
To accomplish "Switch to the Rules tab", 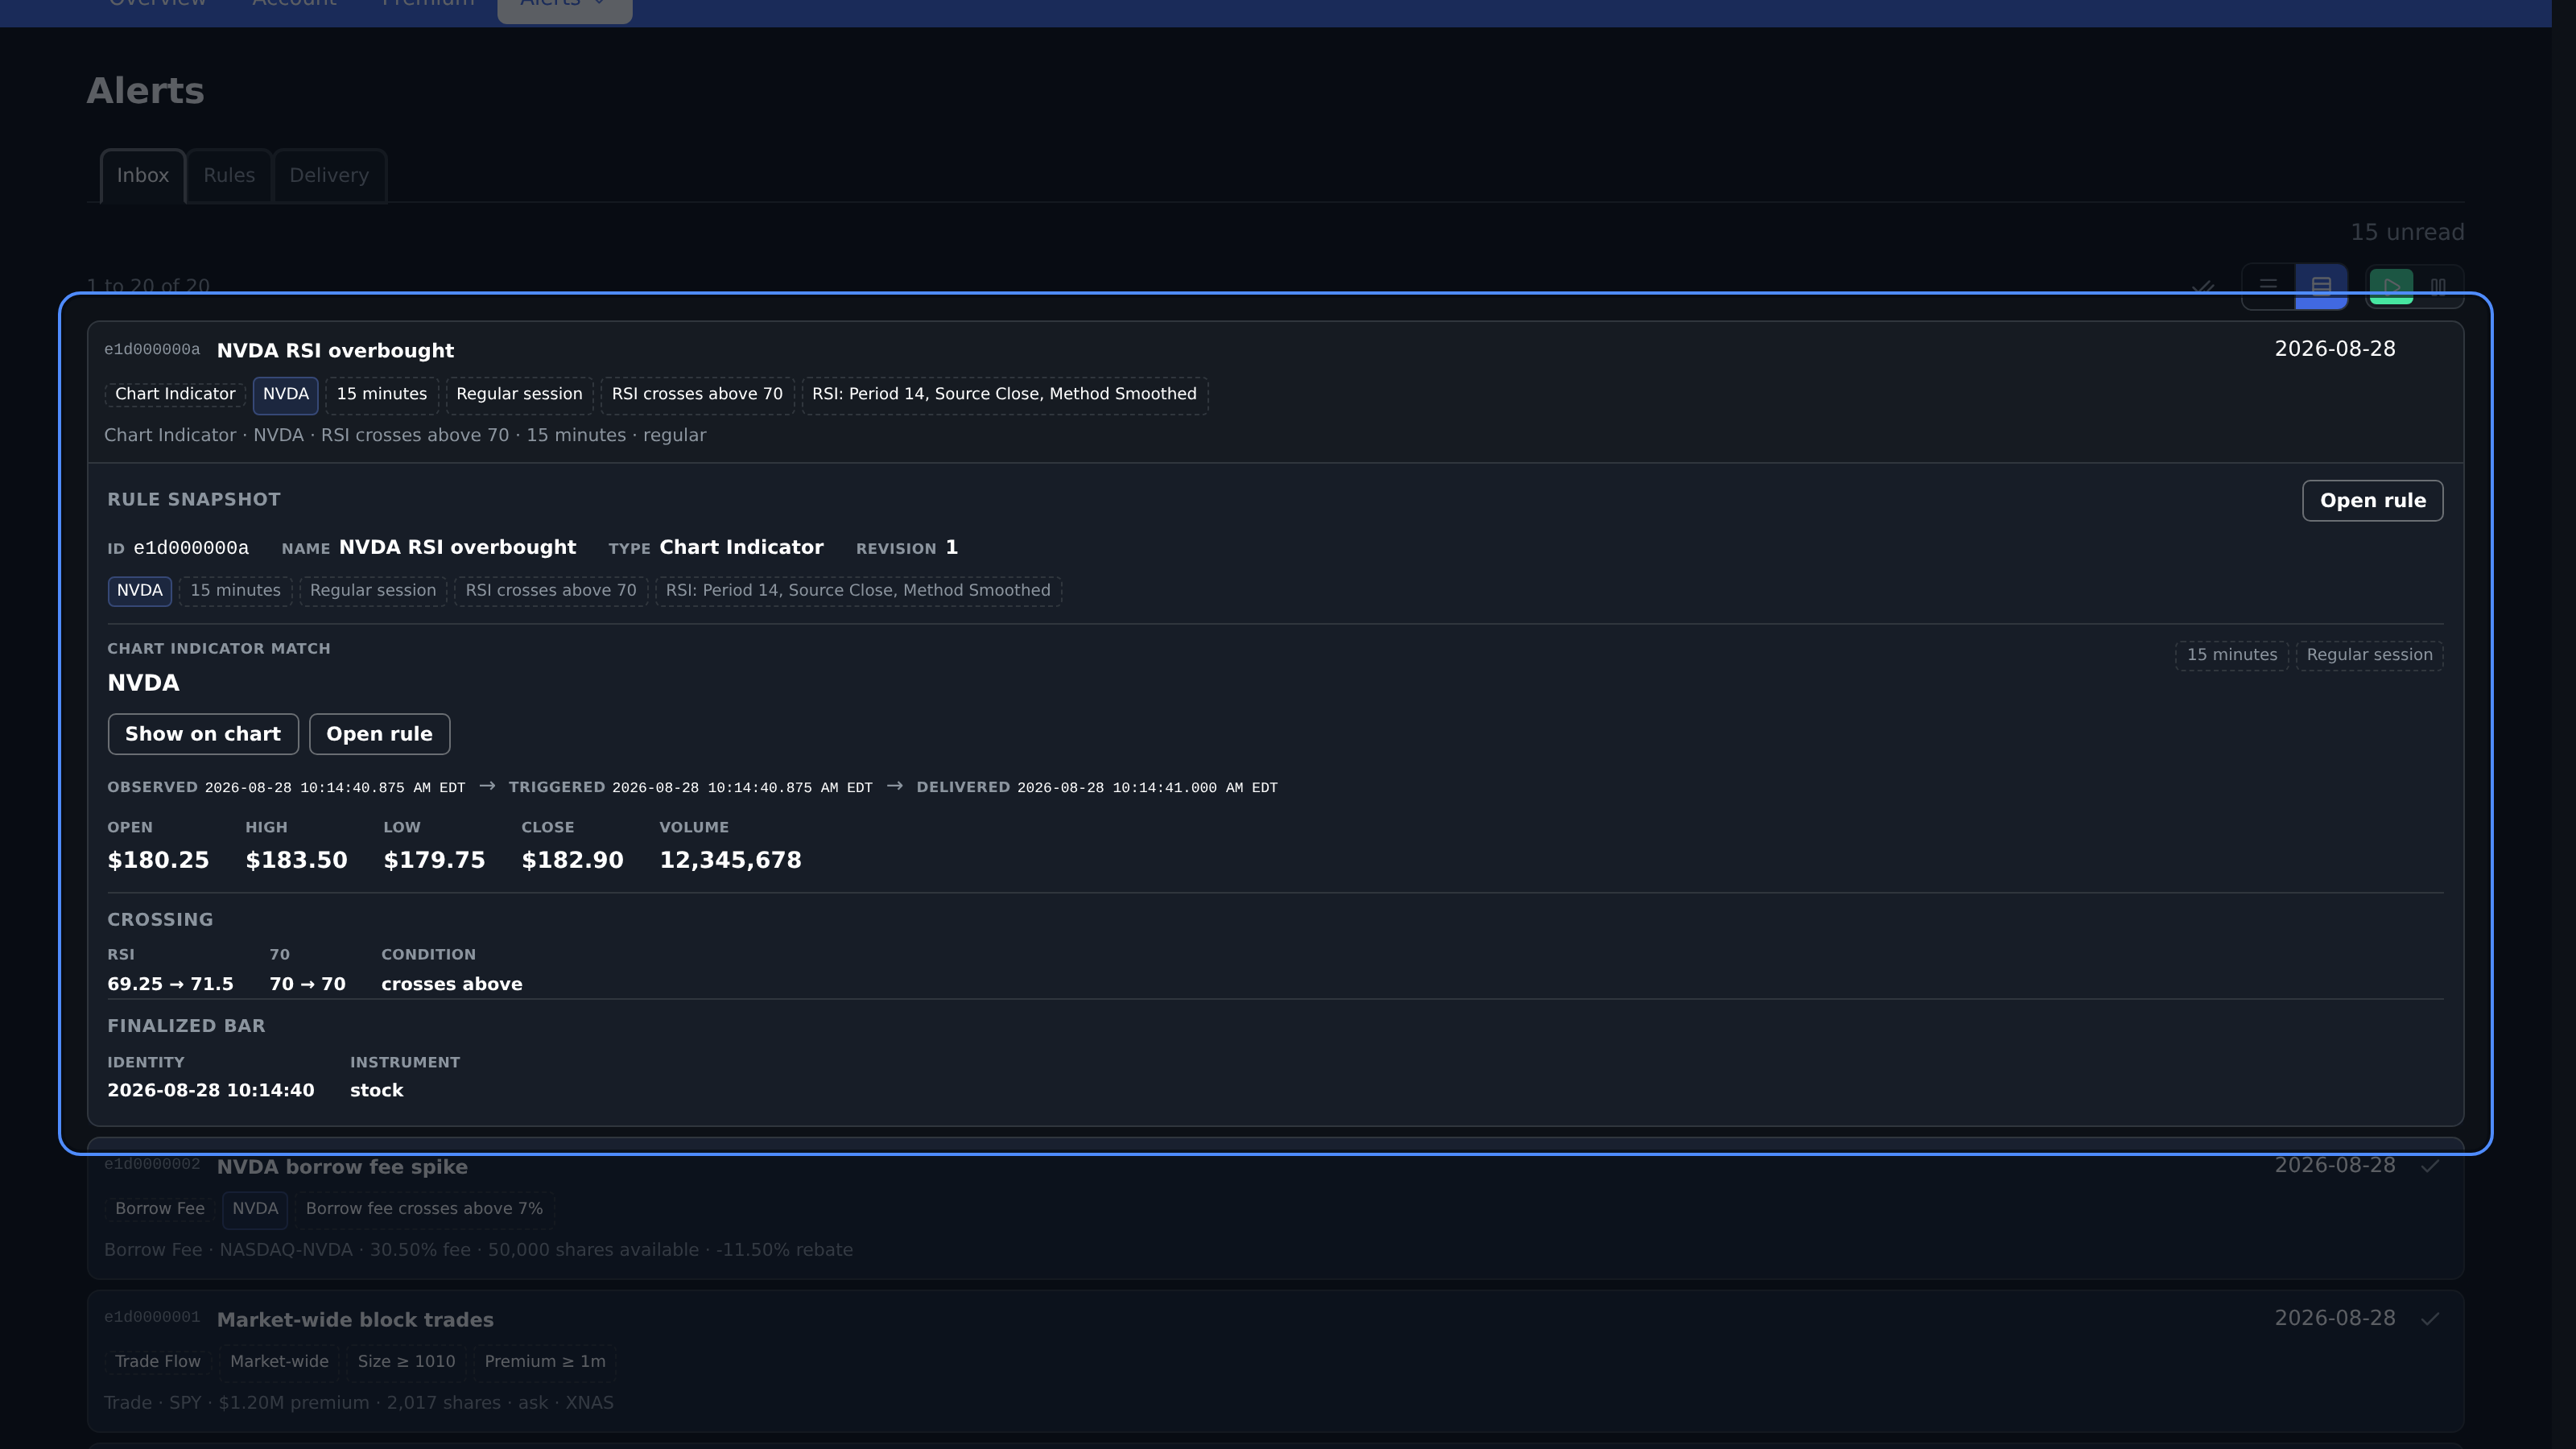I will pyautogui.click(x=229, y=176).
